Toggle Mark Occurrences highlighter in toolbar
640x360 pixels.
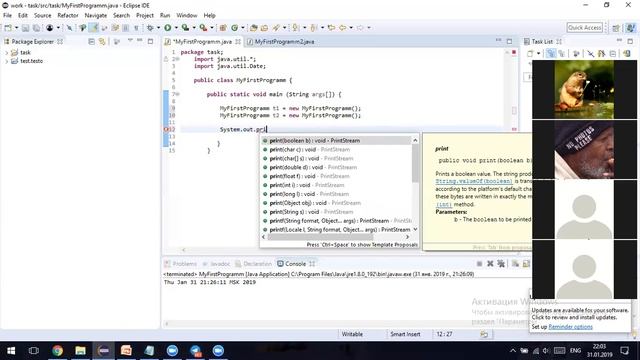pos(94,28)
